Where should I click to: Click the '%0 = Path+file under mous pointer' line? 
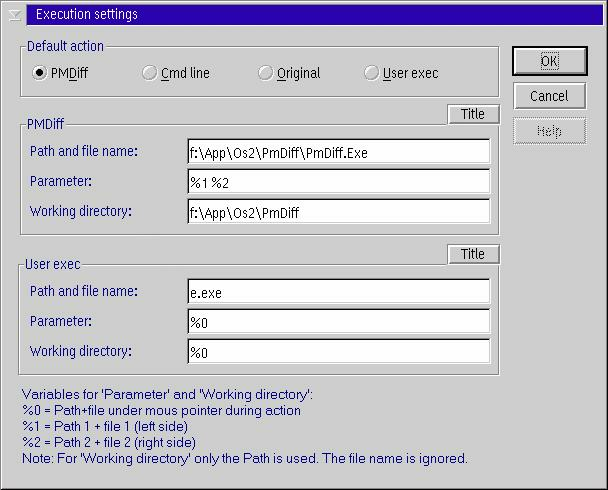[161, 411]
